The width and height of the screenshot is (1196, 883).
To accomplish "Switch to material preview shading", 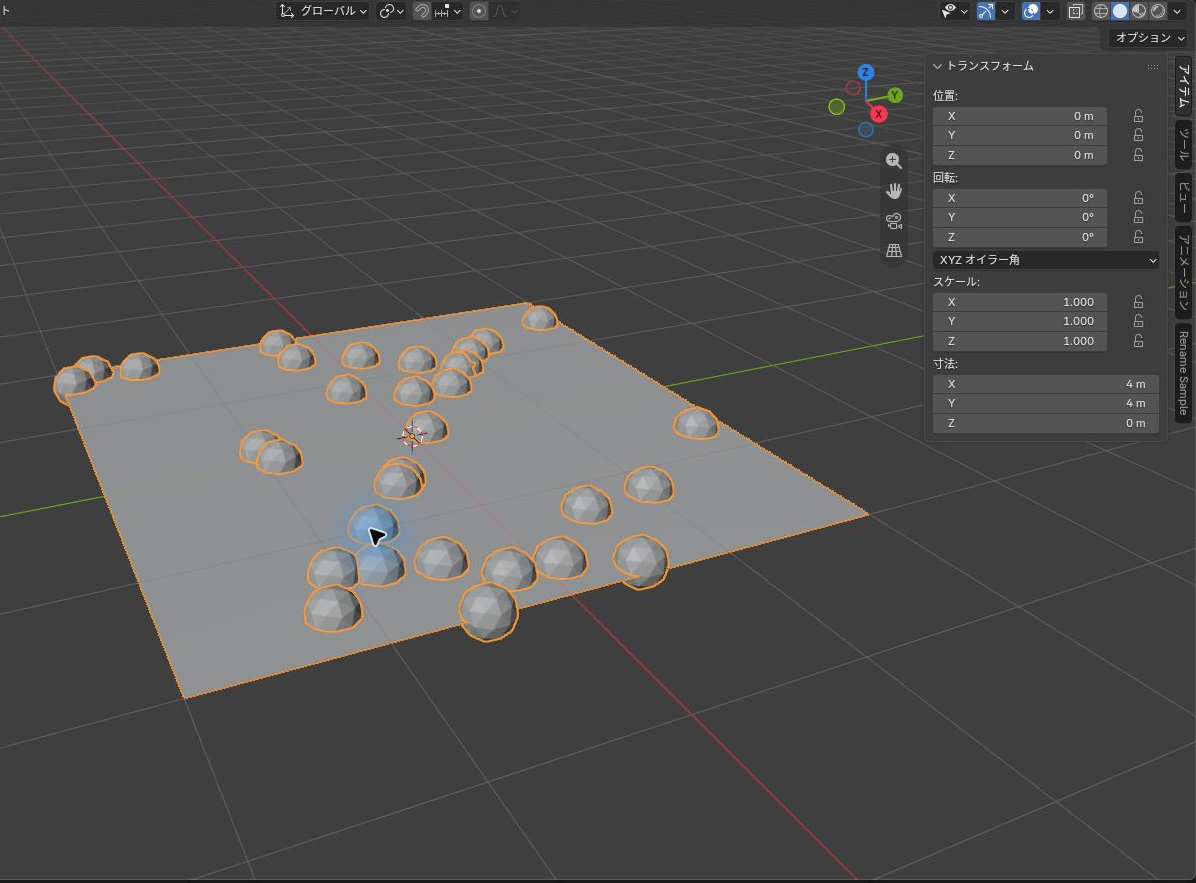I will [1139, 11].
